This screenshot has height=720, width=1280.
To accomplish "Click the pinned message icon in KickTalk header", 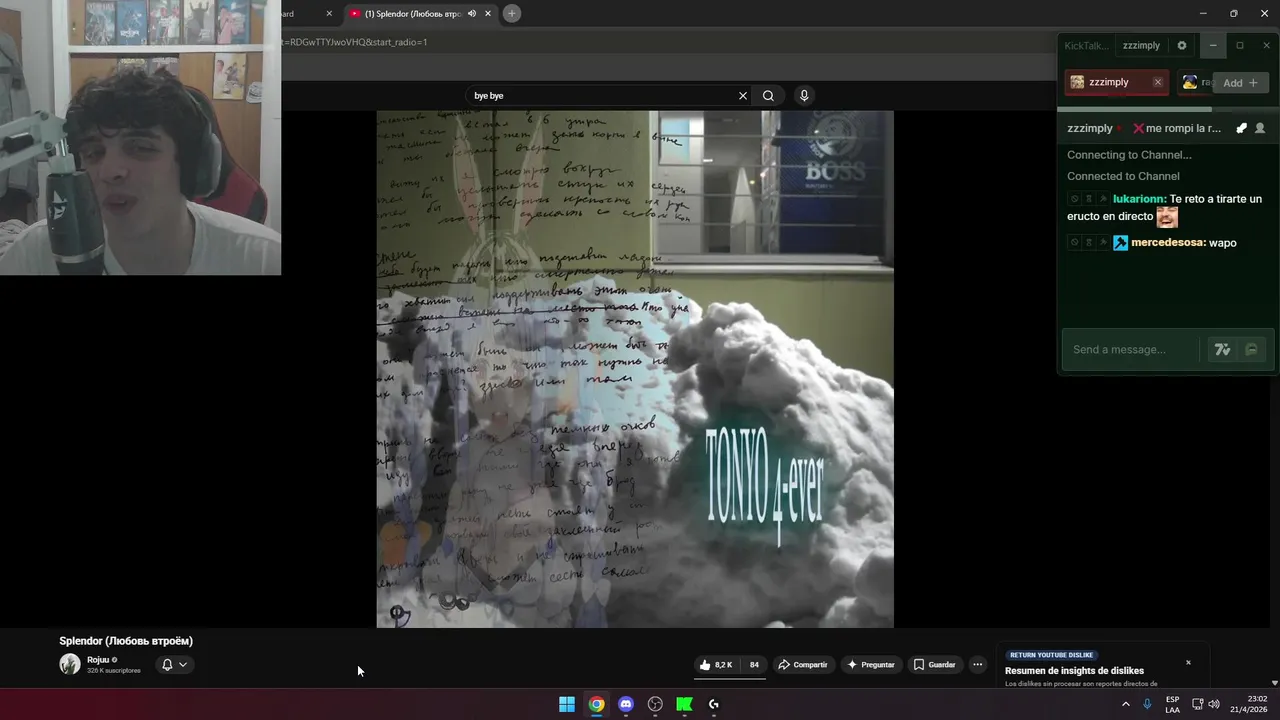I will click(1241, 129).
